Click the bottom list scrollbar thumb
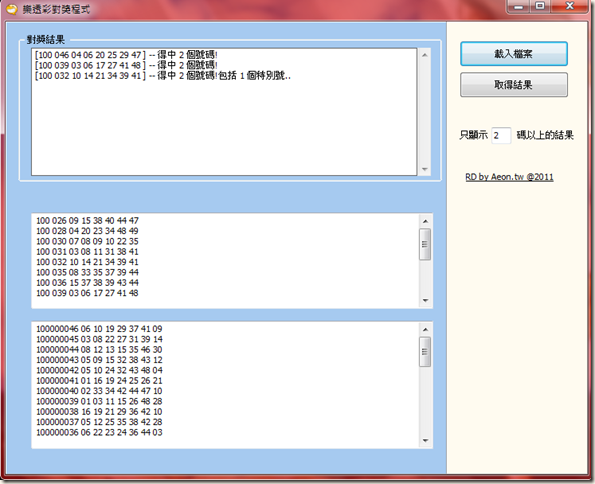Viewport: 595px width, 484px height. 425,352
